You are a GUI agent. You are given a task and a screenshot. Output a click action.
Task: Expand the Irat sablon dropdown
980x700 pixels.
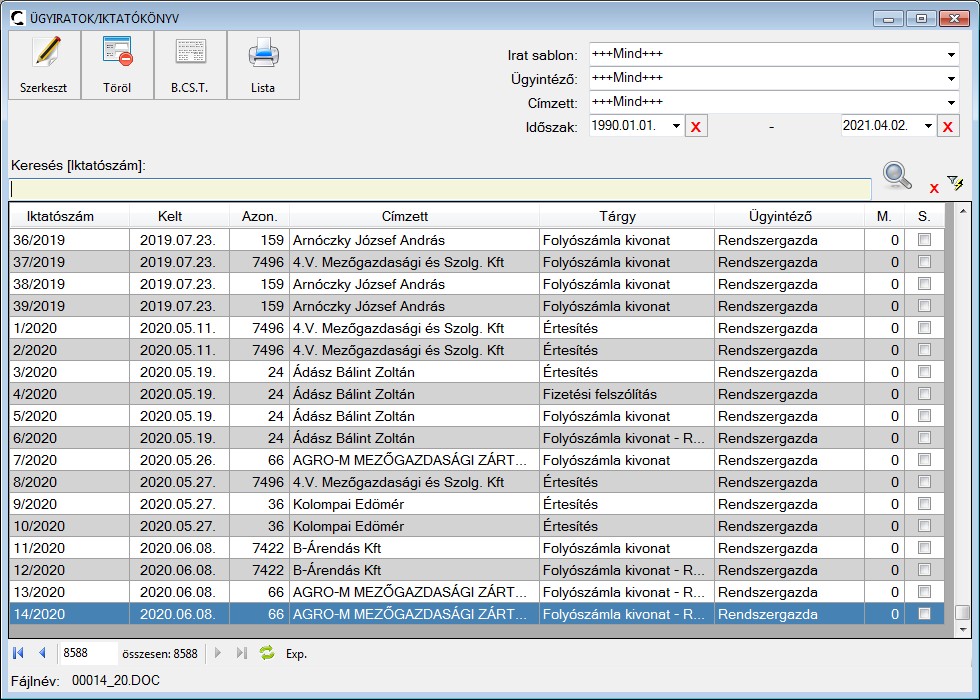click(x=950, y=54)
